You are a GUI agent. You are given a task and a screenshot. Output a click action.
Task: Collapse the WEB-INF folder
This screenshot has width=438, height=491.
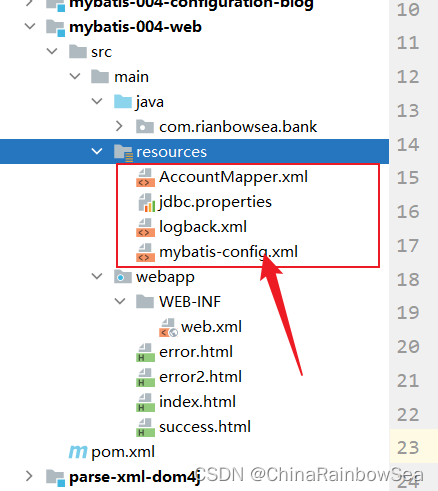[120, 302]
